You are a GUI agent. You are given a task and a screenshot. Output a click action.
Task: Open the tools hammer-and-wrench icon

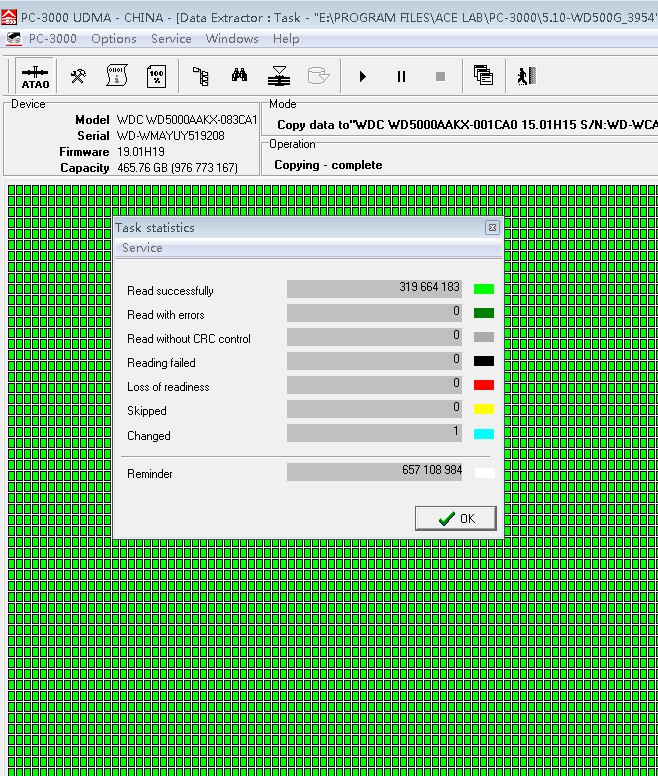click(x=78, y=77)
